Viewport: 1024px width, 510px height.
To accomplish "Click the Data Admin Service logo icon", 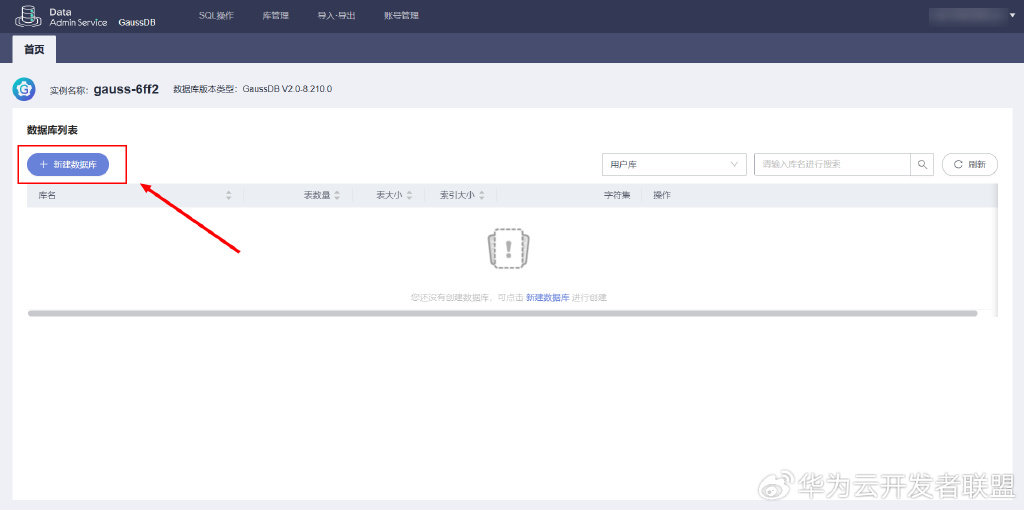I will 28,16.
